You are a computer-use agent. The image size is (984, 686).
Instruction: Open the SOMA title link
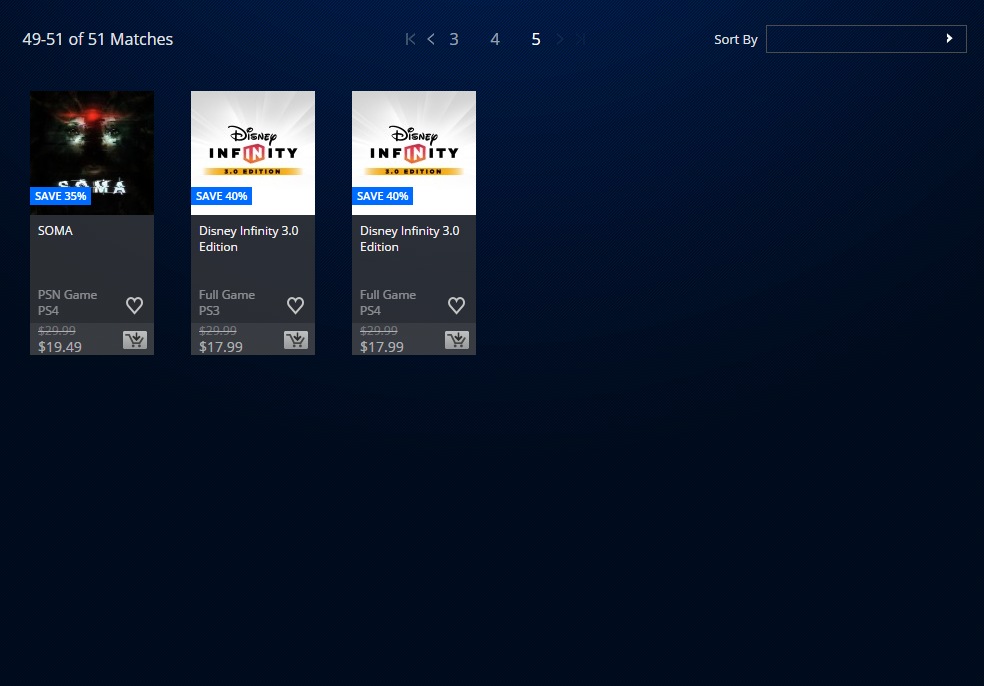[x=56, y=231]
